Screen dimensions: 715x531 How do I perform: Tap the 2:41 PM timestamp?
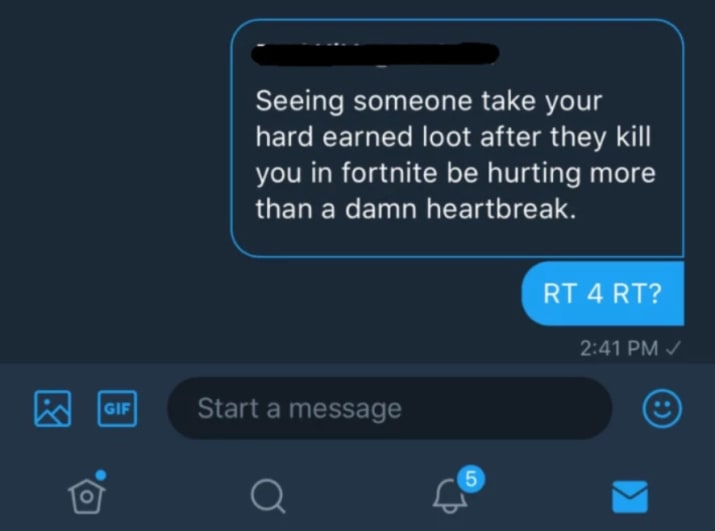tap(619, 349)
